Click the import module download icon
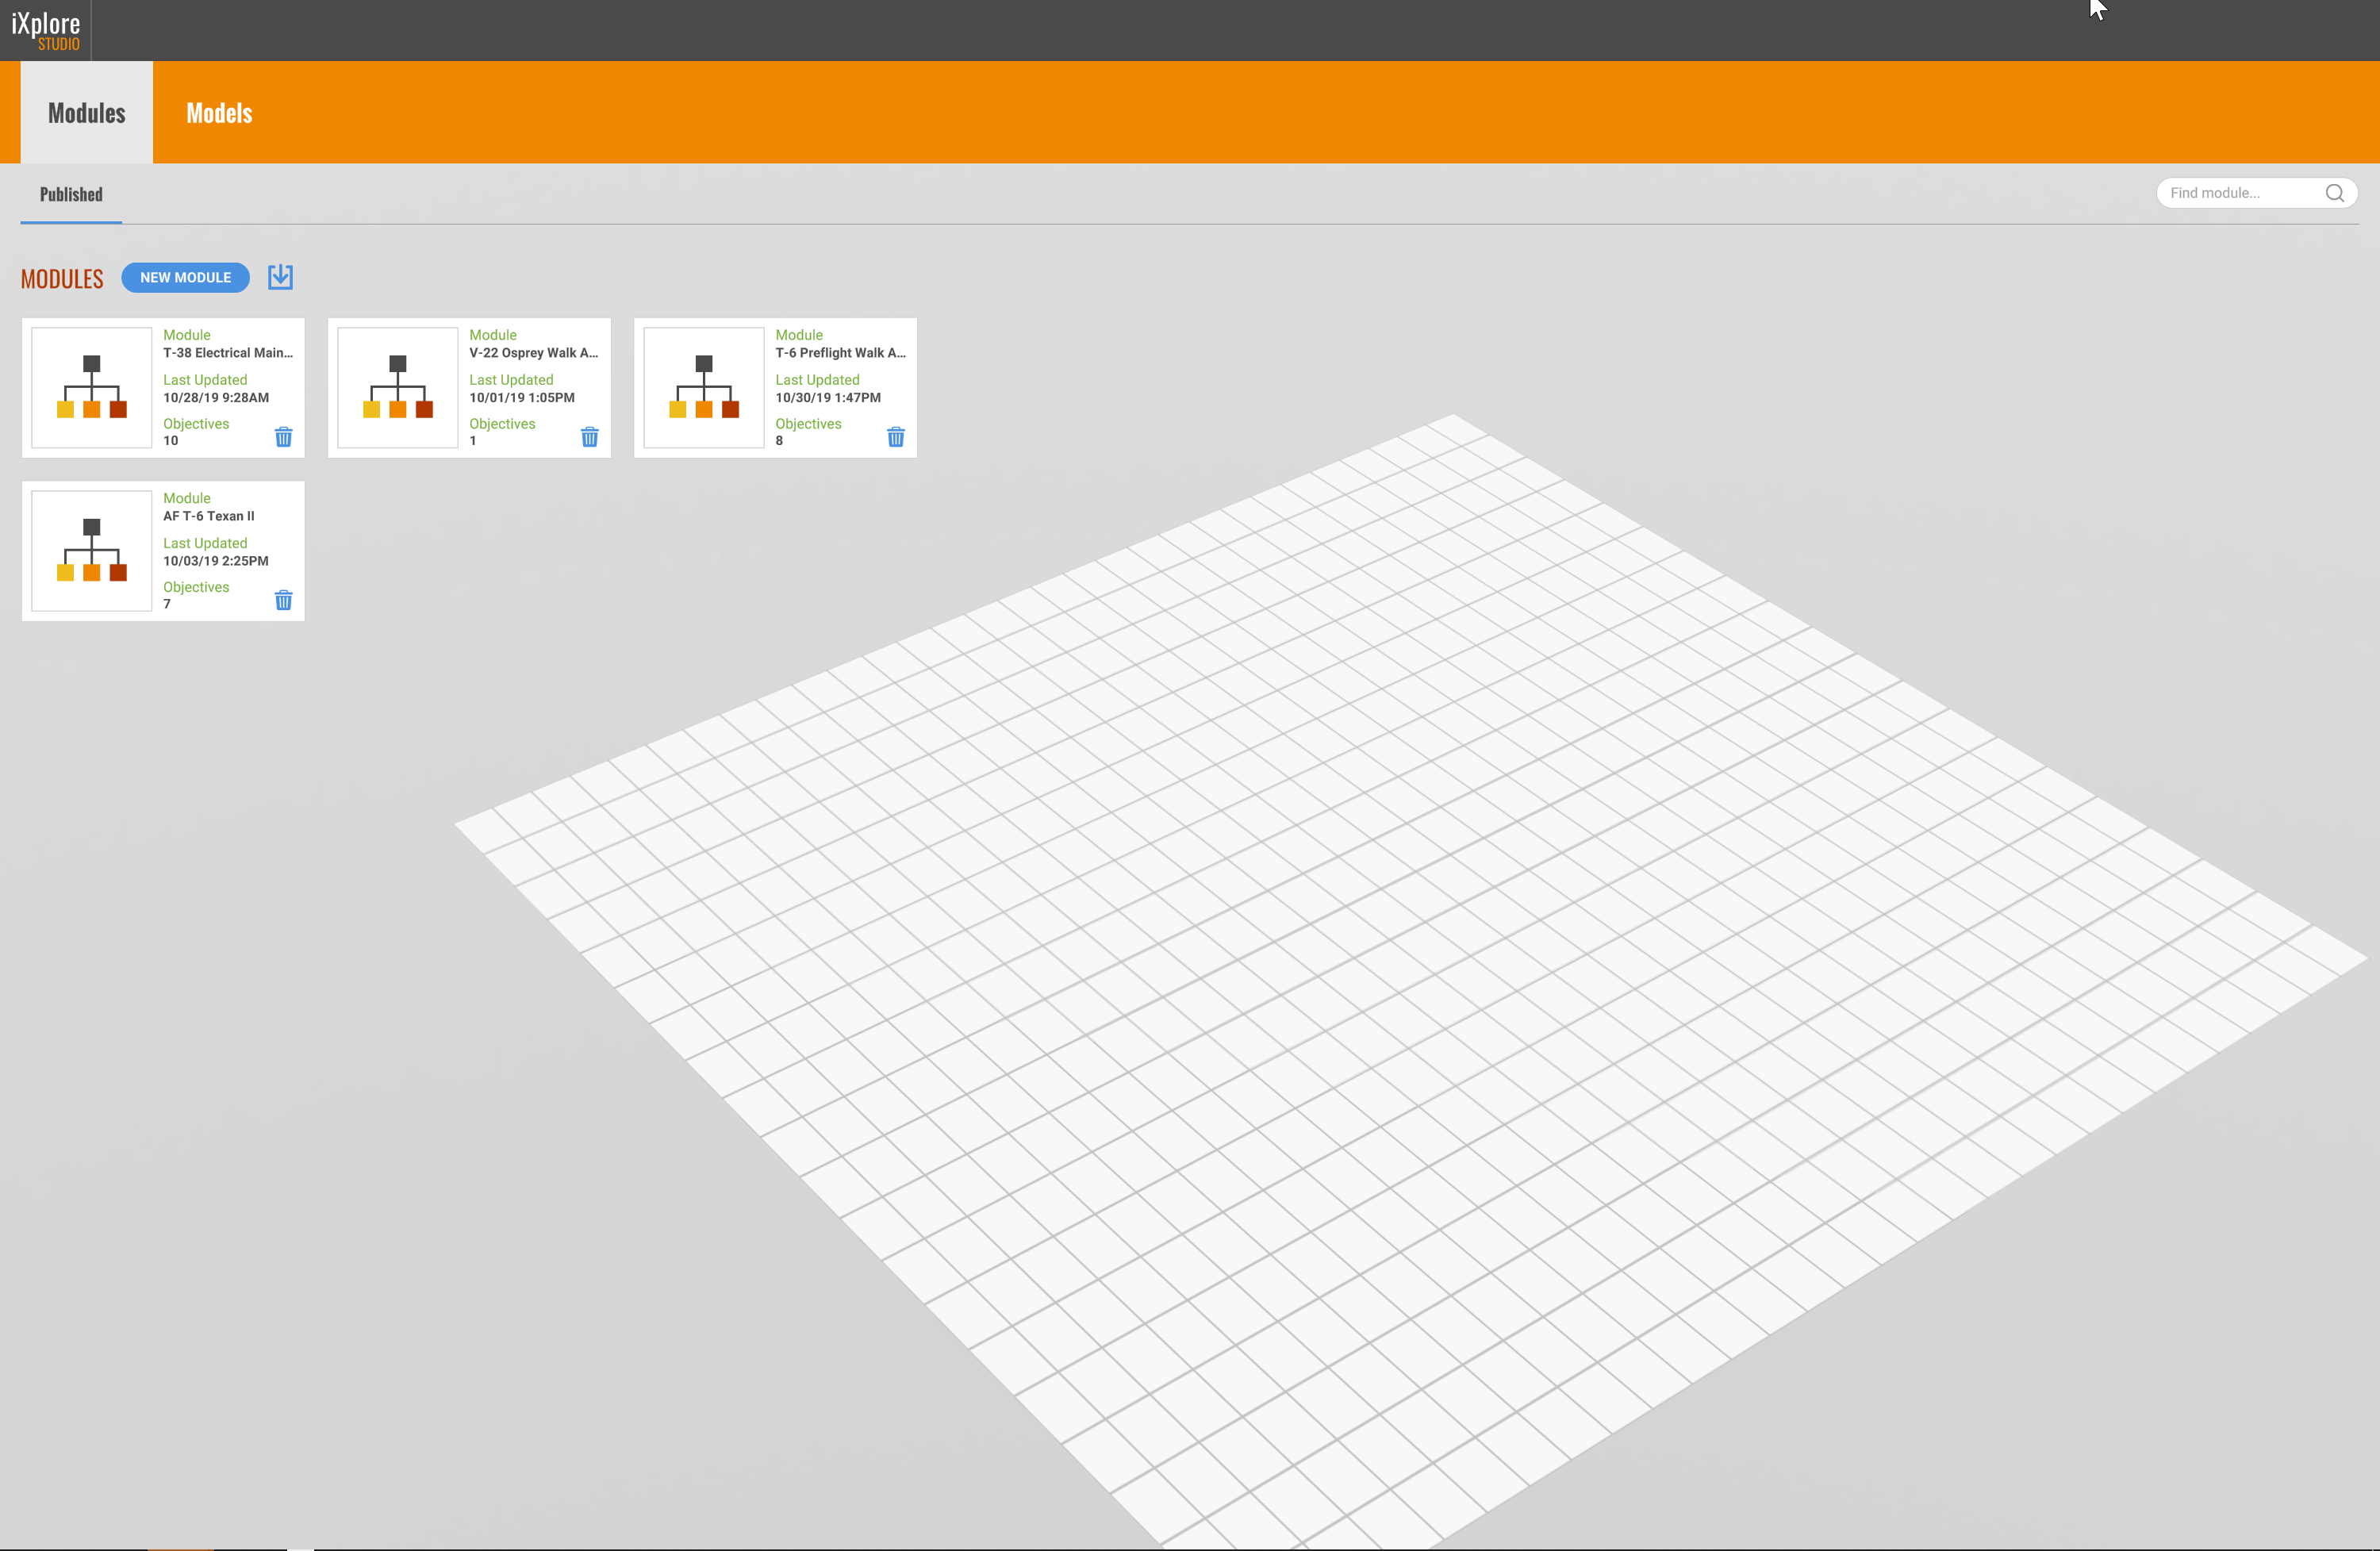Viewport: 2380px width, 1551px height. tap(280, 277)
